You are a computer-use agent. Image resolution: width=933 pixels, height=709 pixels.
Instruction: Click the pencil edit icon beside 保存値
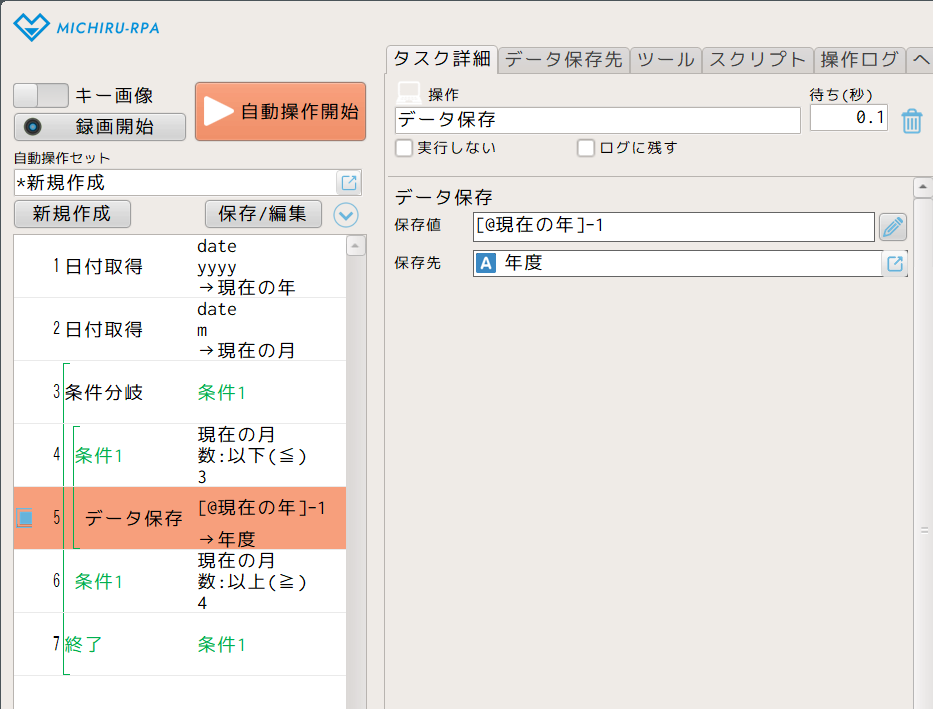(892, 227)
